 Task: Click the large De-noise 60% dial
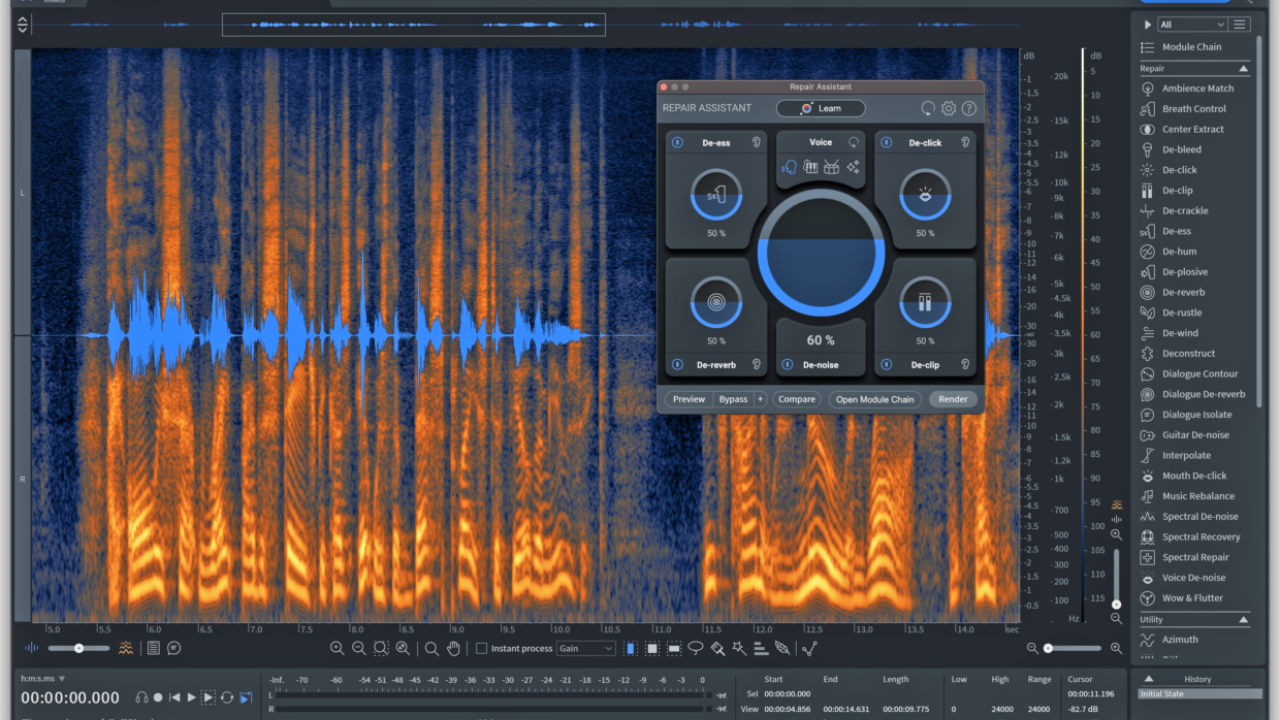tap(821, 253)
